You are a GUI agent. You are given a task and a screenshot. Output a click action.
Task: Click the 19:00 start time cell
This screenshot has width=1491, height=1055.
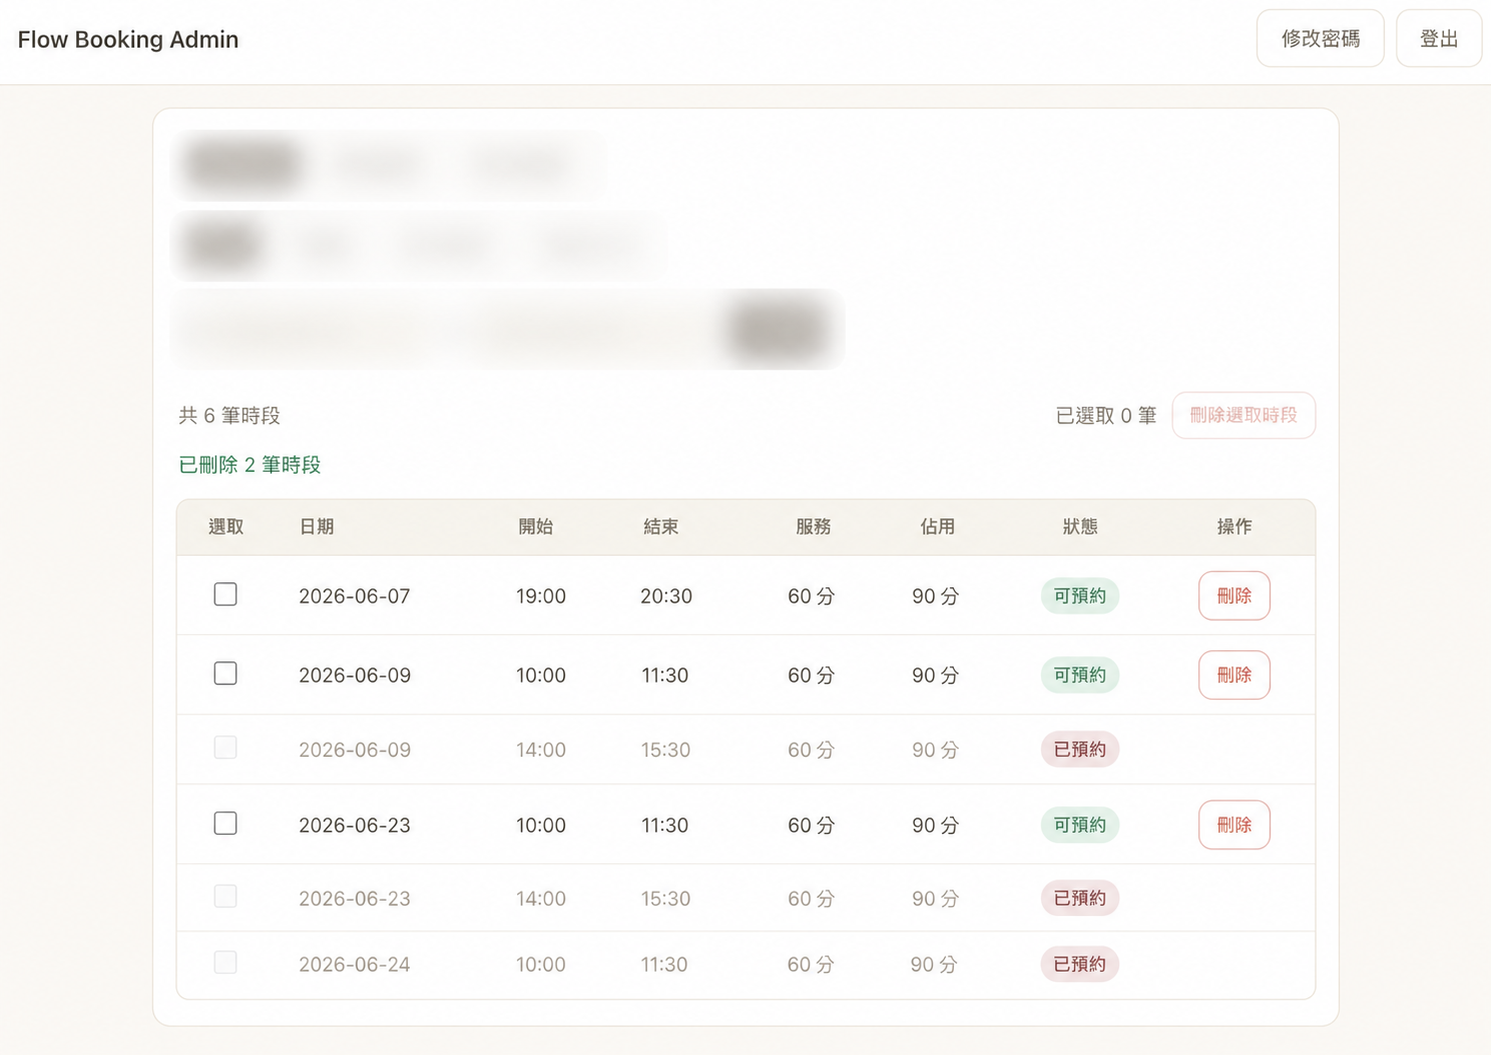click(x=541, y=596)
